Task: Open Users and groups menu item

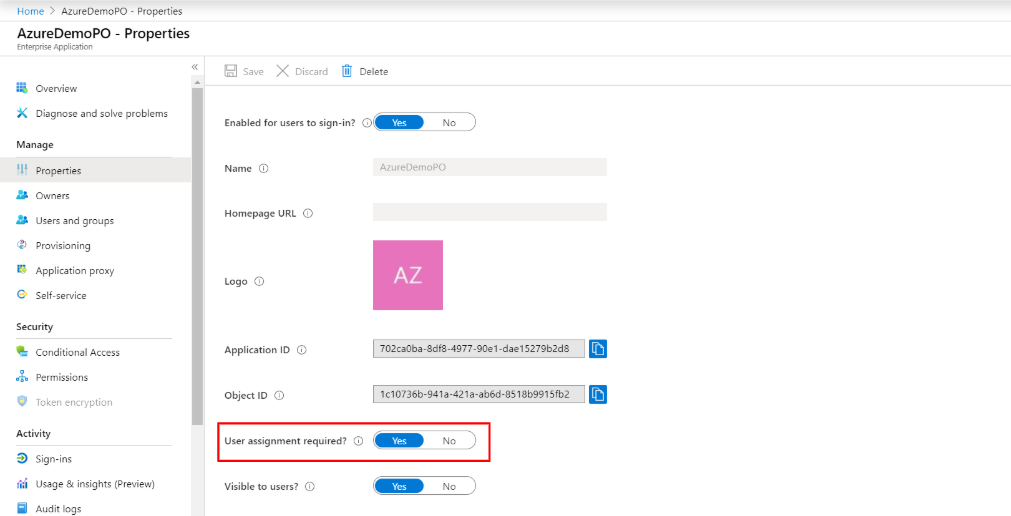Action: pyautogui.click(x=74, y=220)
